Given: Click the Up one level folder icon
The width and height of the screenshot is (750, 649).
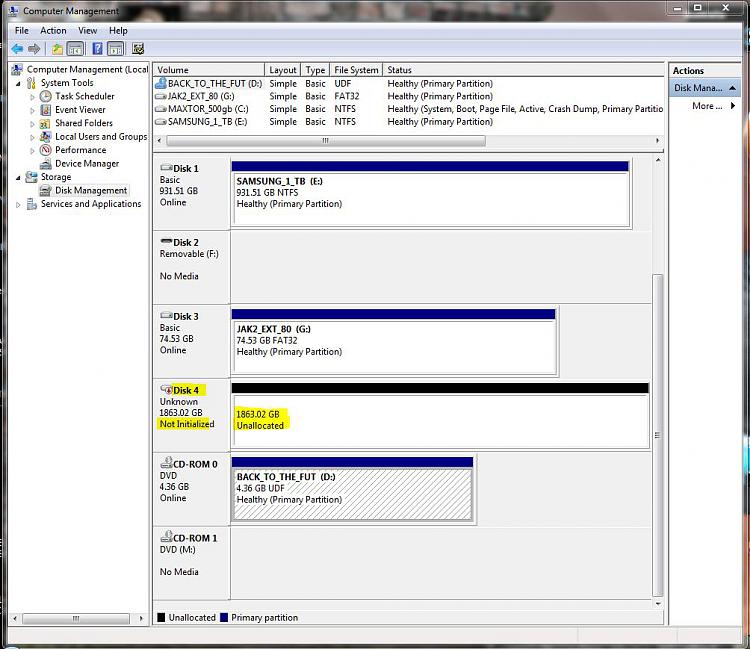Looking at the screenshot, I should (57, 49).
